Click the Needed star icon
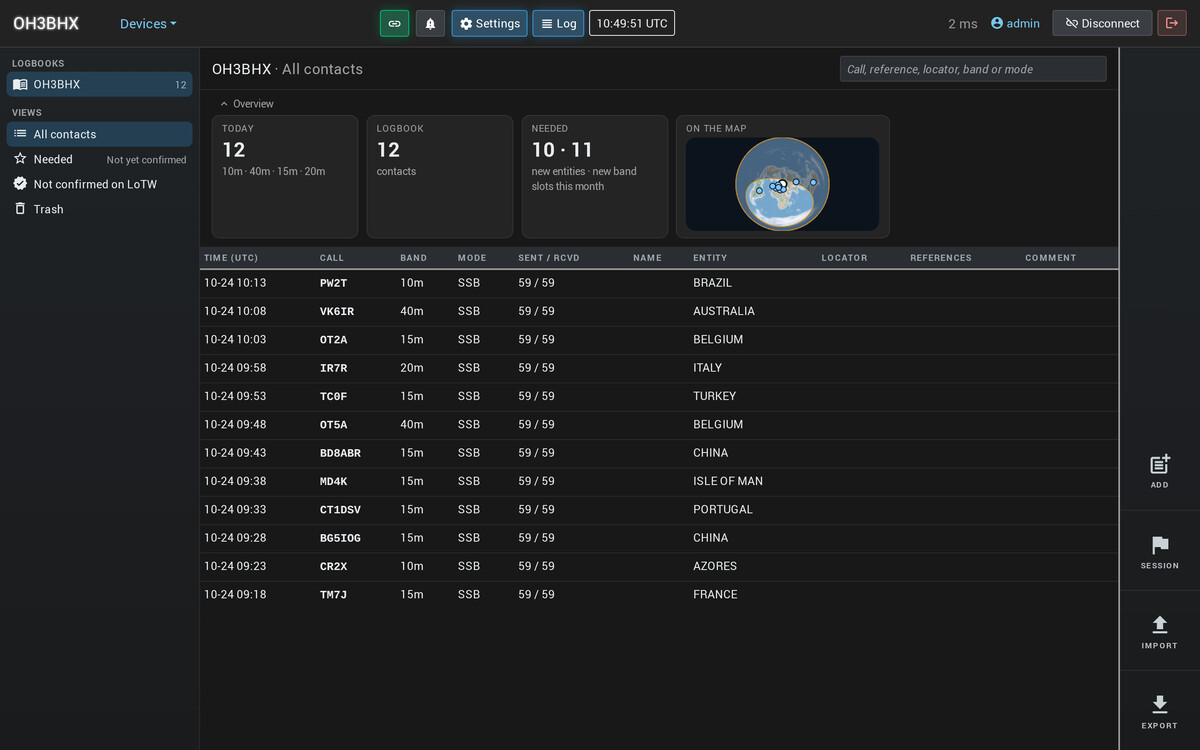This screenshot has height=750, width=1200. click(20, 159)
